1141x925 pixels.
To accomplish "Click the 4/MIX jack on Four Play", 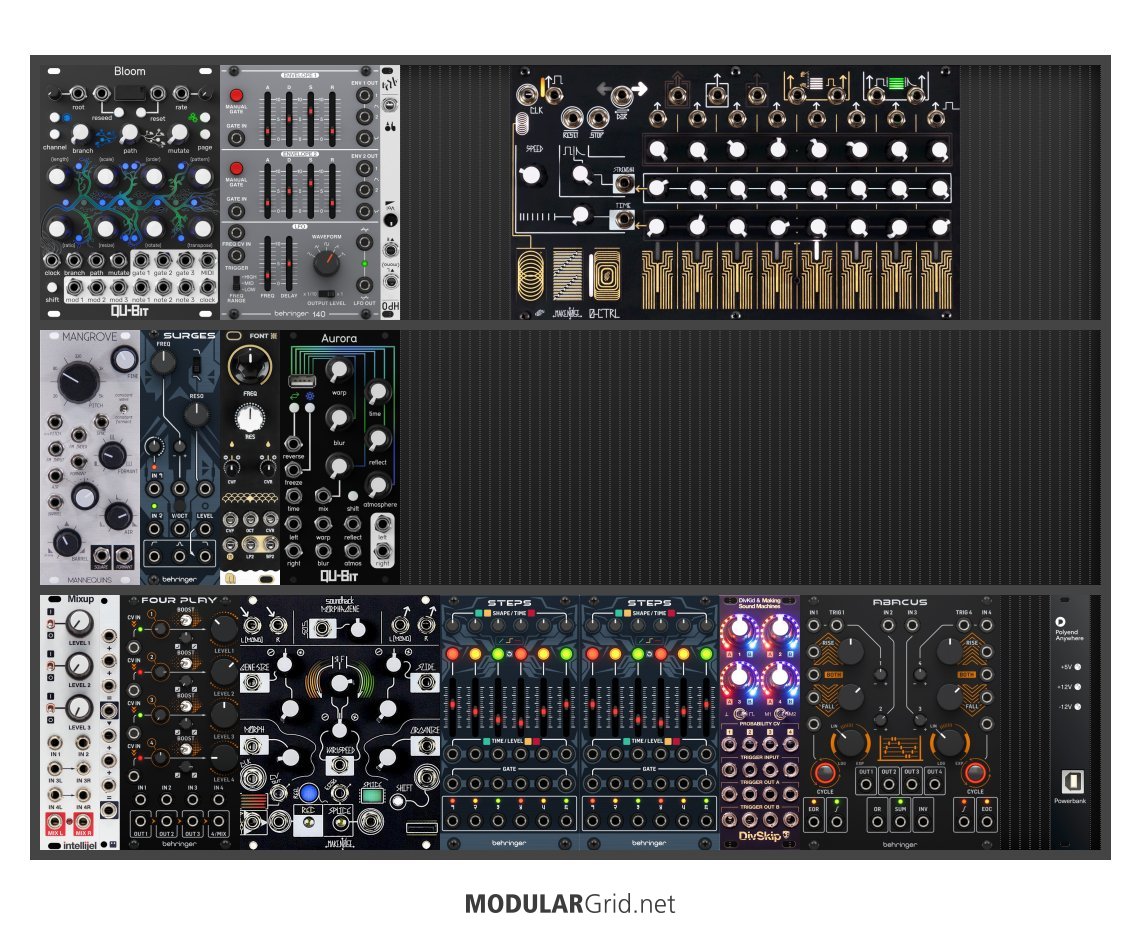I will pyautogui.click(x=218, y=821).
